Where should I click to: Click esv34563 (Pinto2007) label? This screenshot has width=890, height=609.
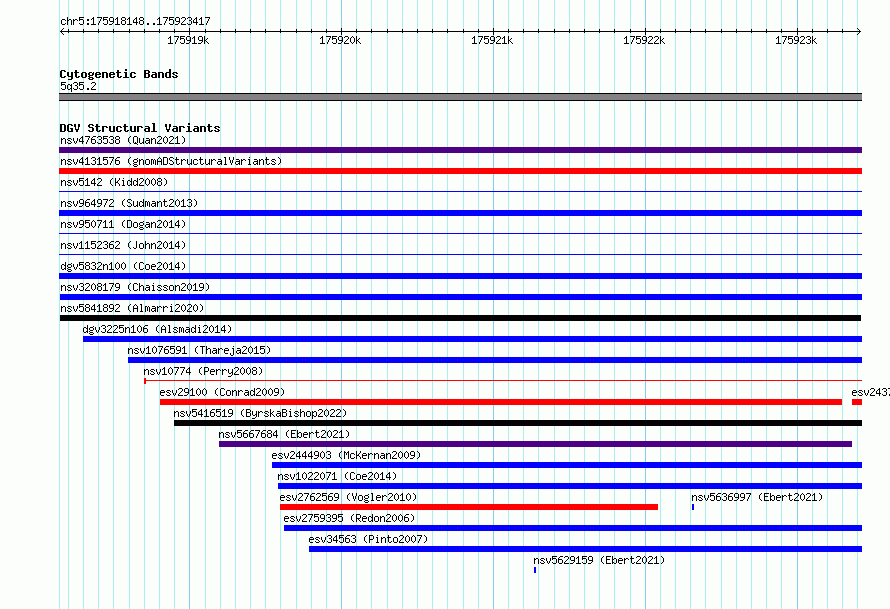point(368,539)
